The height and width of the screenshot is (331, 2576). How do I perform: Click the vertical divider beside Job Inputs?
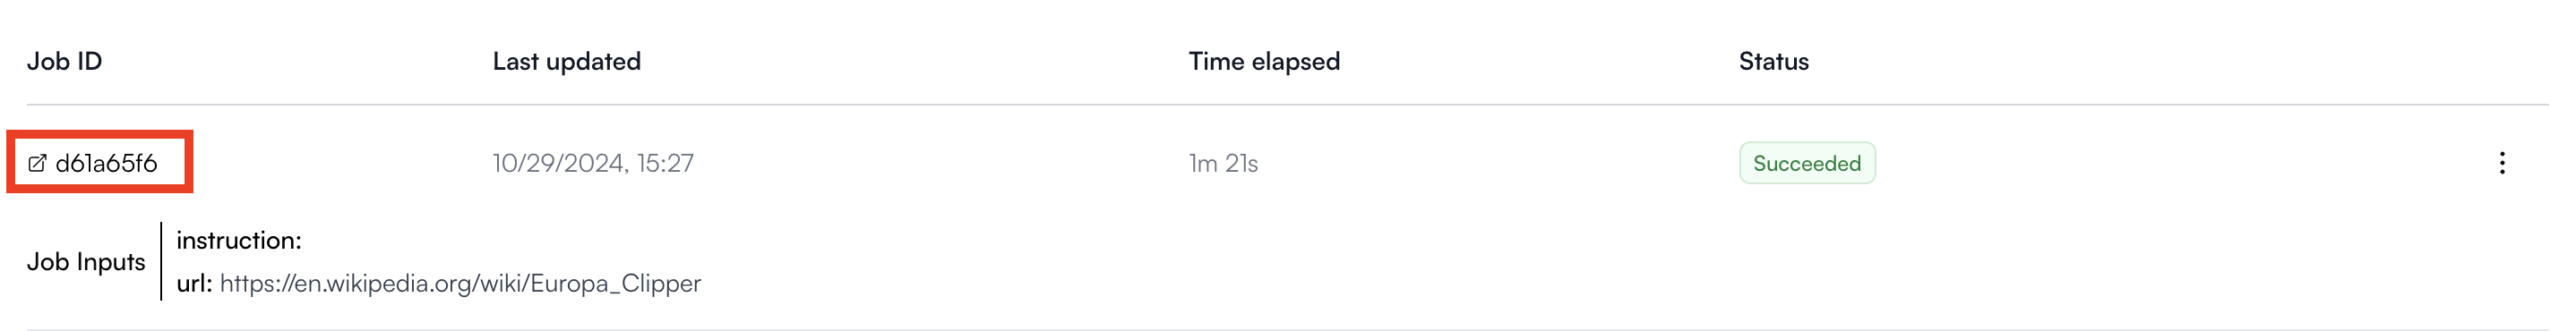tap(161, 261)
